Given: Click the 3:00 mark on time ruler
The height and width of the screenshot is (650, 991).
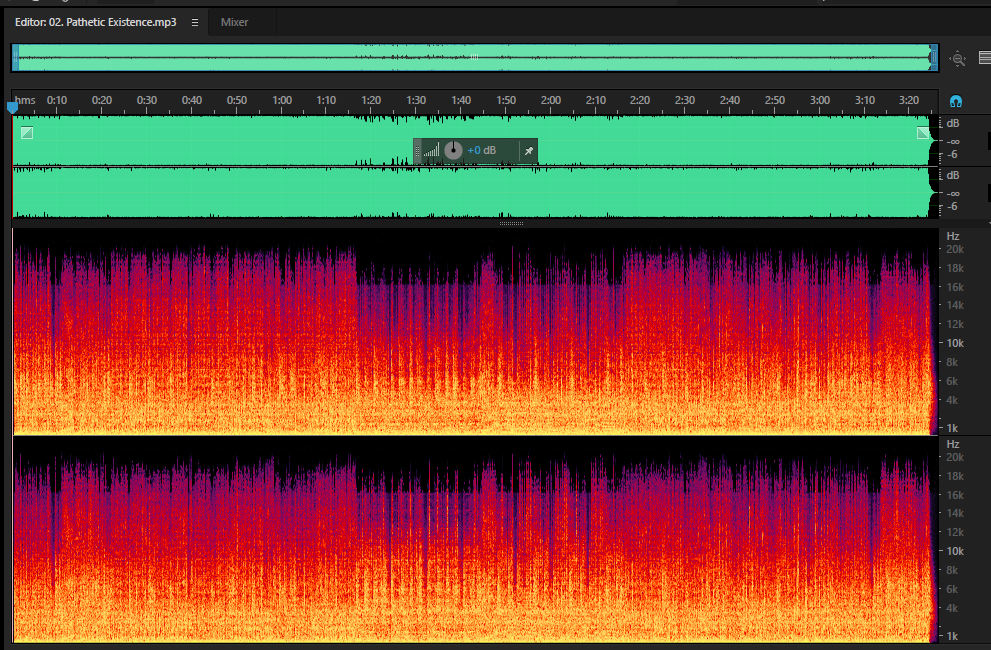Looking at the screenshot, I should coord(820,101).
